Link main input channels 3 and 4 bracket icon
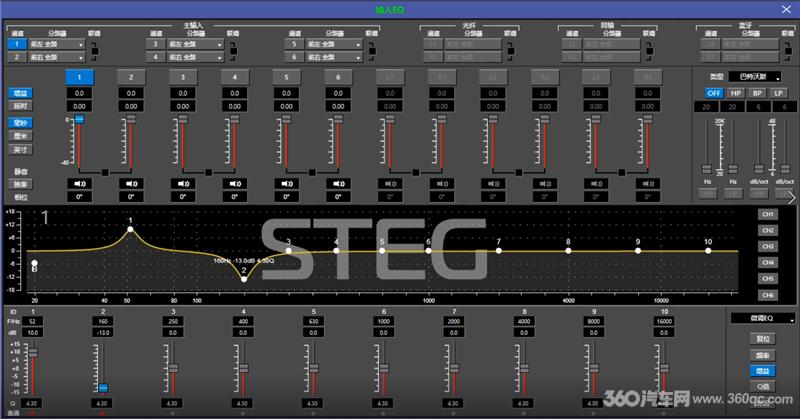This screenshot has width=800, height=419. pyautogui.click(x=233, y=51)
